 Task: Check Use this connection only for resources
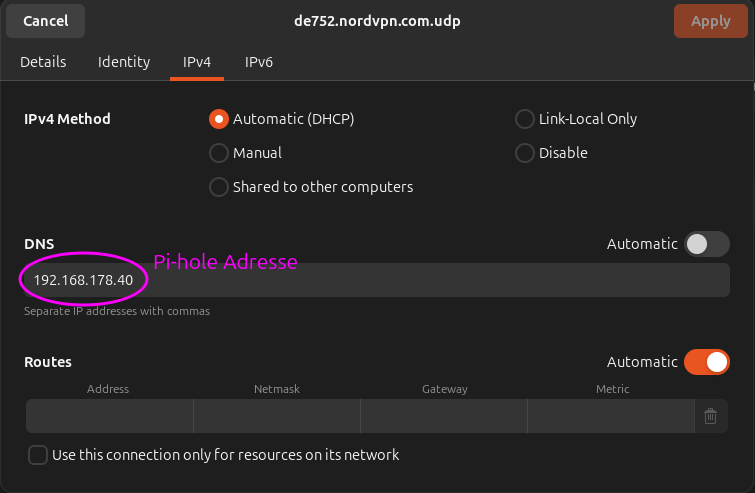coord(38,455)
